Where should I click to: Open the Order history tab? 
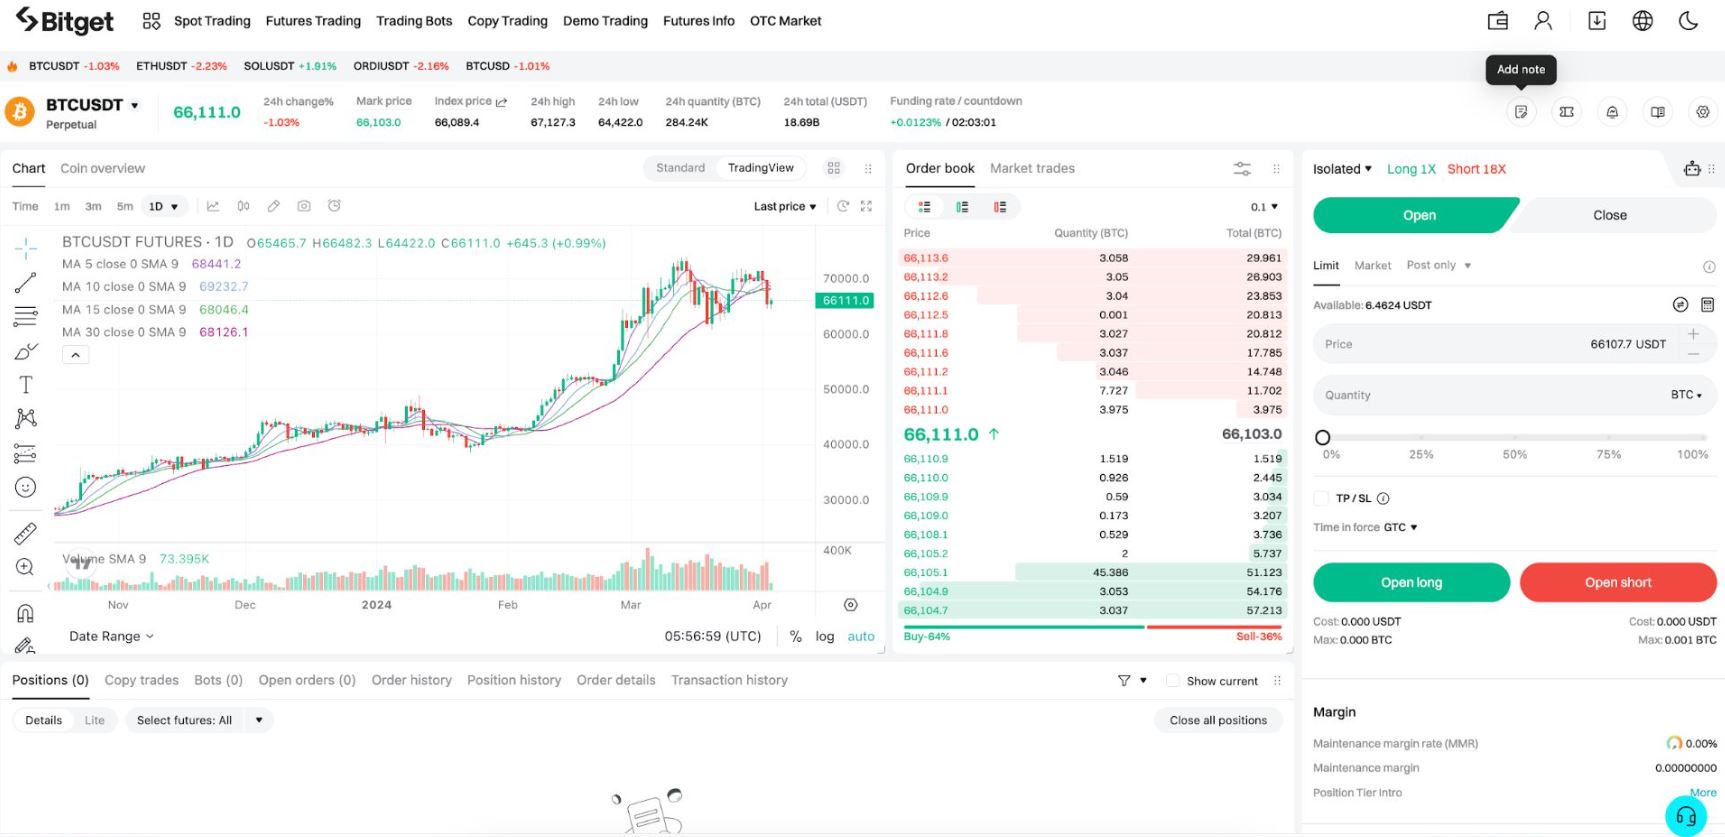(411, 680)
